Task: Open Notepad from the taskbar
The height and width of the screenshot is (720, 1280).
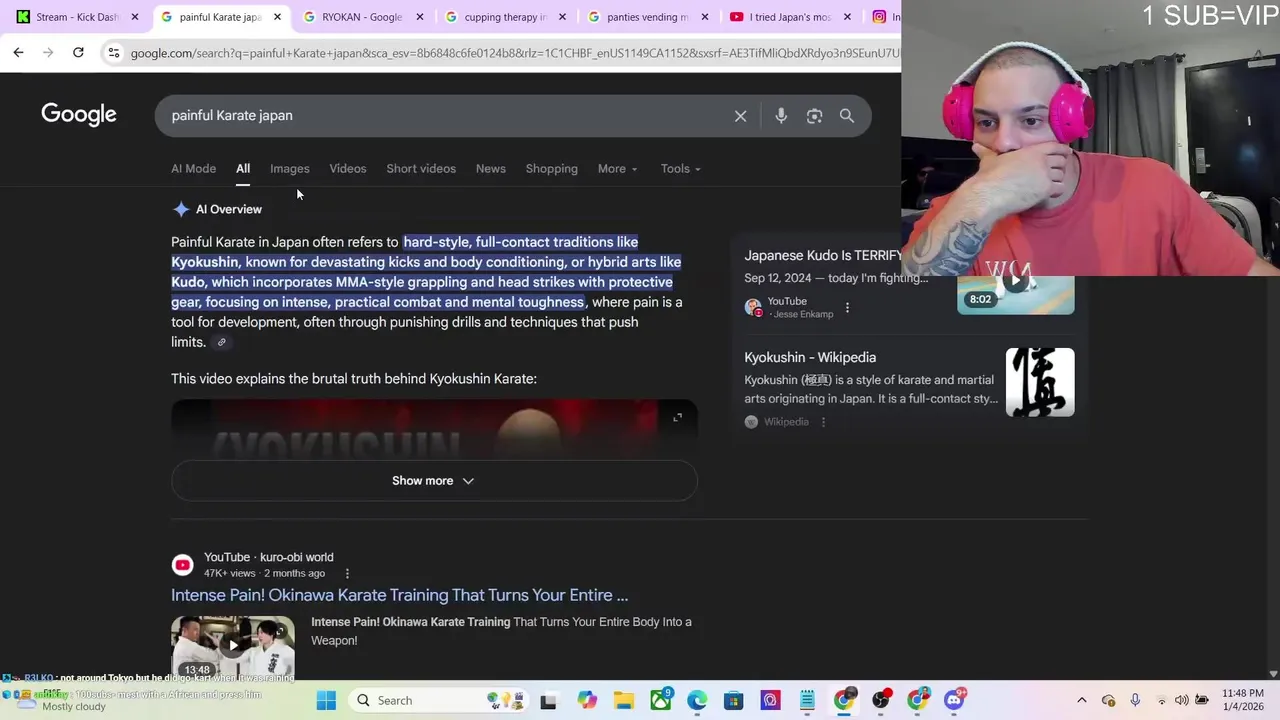Action: (x=807, y=700)
